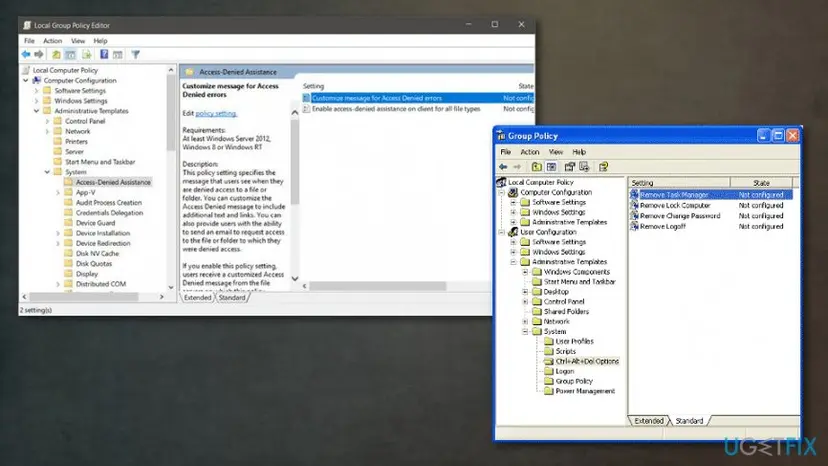Click Customize message for Access Denied errors policy icon
Screen dimensions: 828x466
pos(306,98)
